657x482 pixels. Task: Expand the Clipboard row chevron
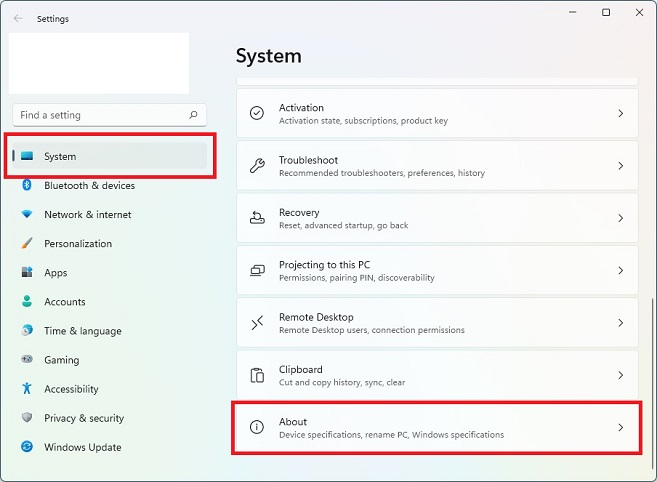[x=621, y=375]
